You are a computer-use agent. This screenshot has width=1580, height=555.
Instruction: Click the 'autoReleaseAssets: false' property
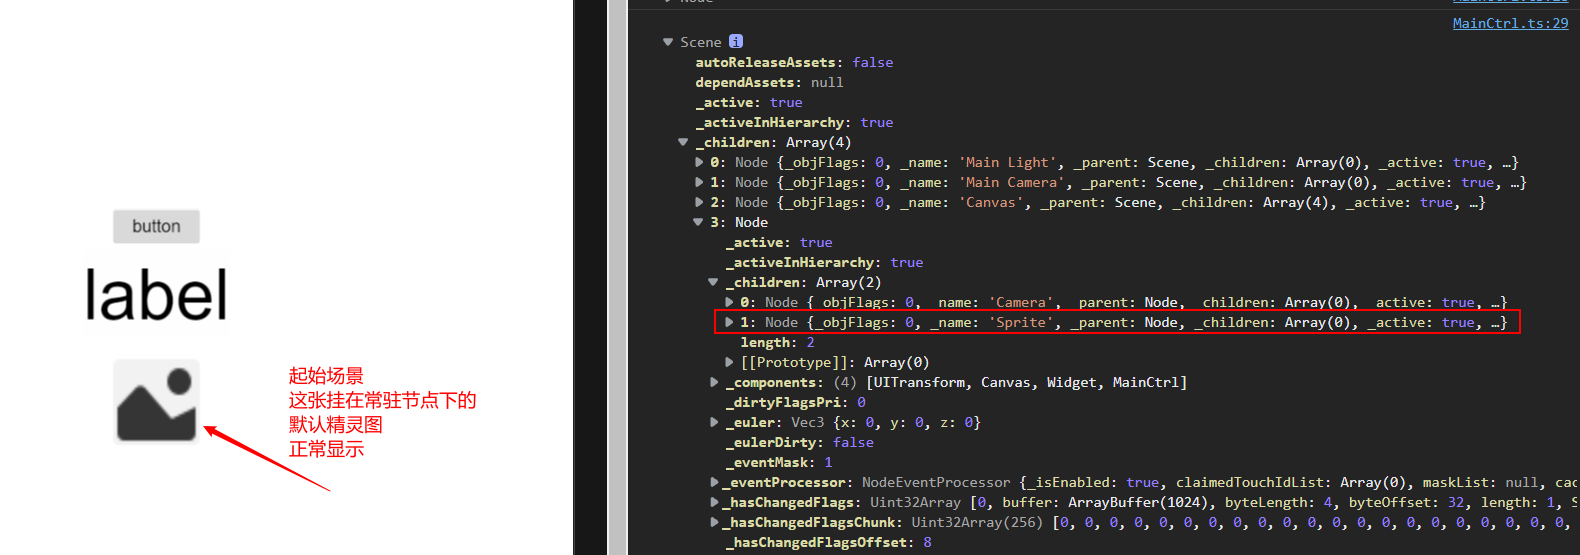coord(794,62)
